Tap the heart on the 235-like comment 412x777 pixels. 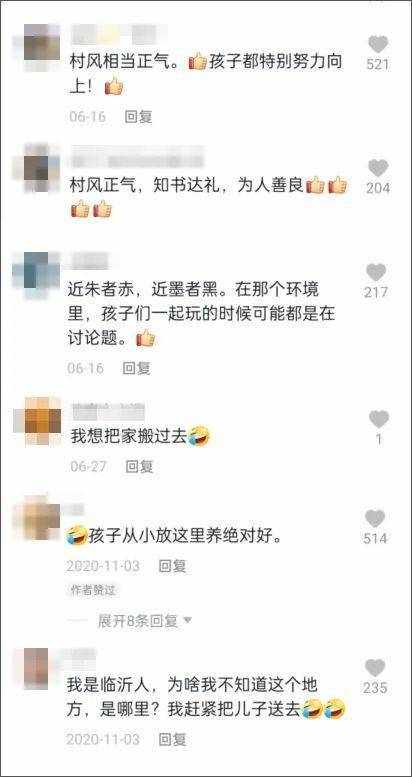point(375,668)
